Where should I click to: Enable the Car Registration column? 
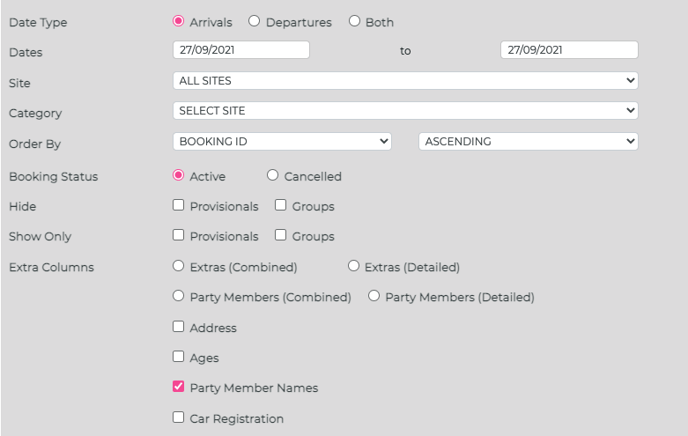click(x=178, y=417)
